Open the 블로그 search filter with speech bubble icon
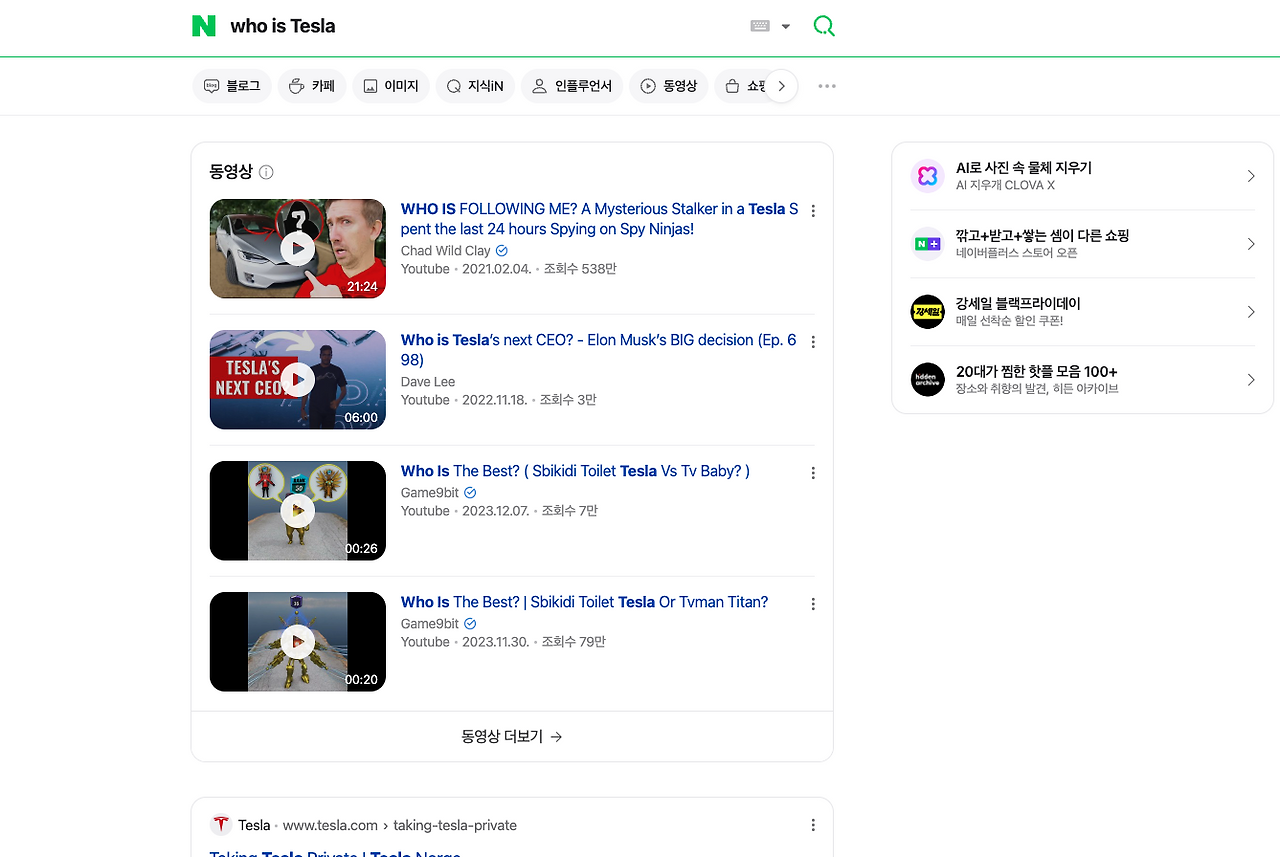The height and width of the screenshot is (857, 1280). click(210, 86)
